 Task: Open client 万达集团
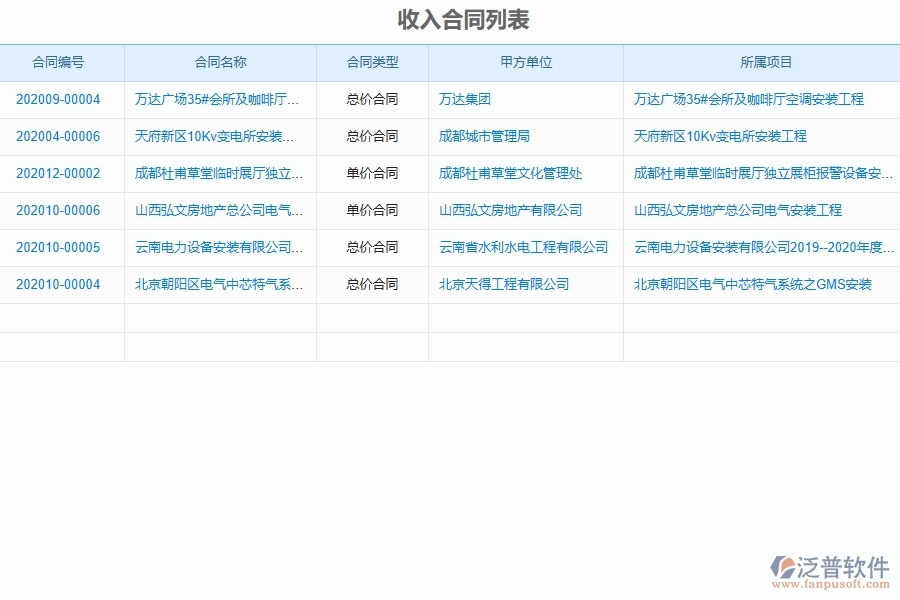(x=455, y=99)
